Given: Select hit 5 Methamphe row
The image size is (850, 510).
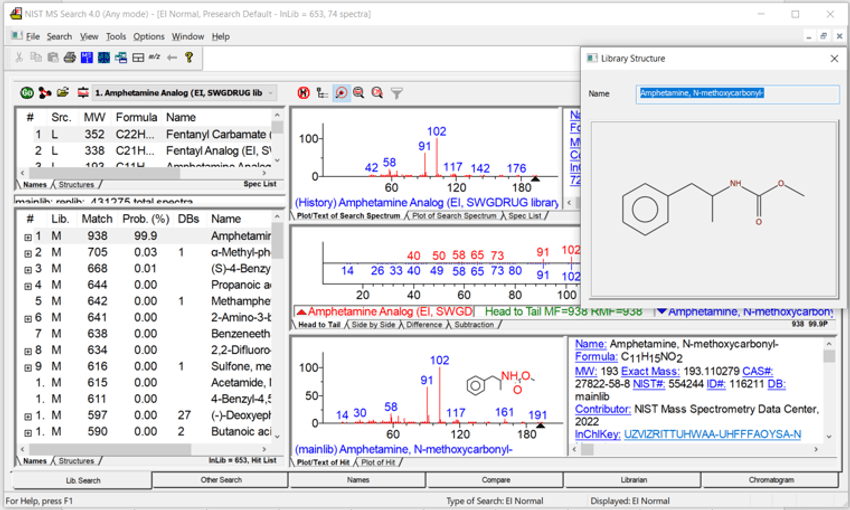Looking at the screenshot, I should (146, 301).
